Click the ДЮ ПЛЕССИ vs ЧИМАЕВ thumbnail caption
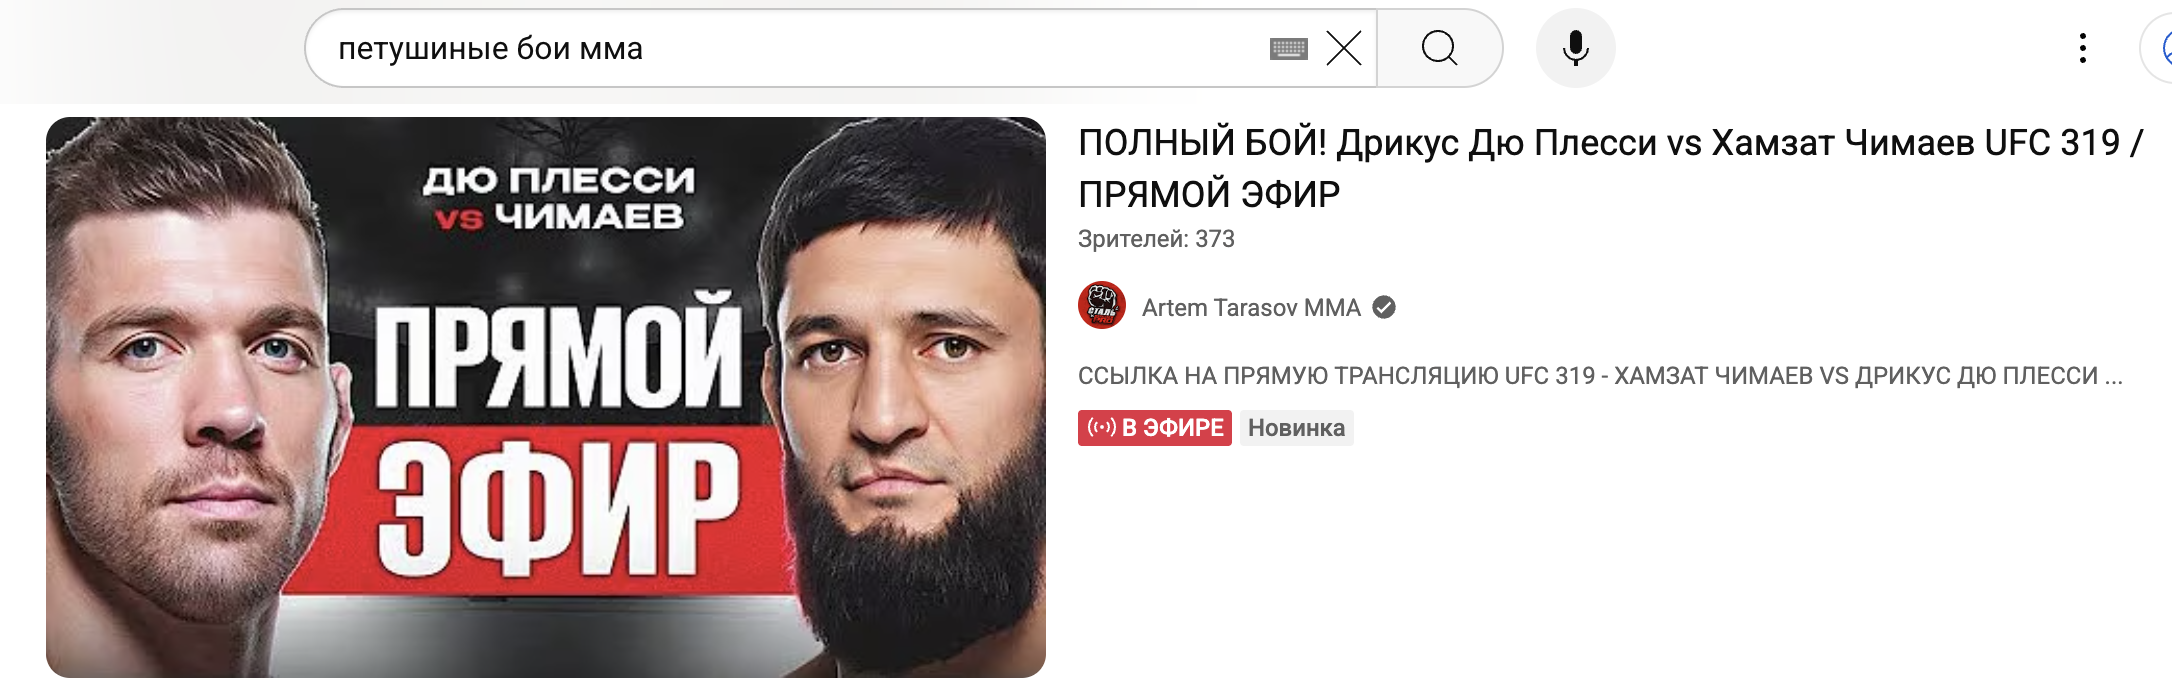The image size is (2172, 698). (559, 197)
